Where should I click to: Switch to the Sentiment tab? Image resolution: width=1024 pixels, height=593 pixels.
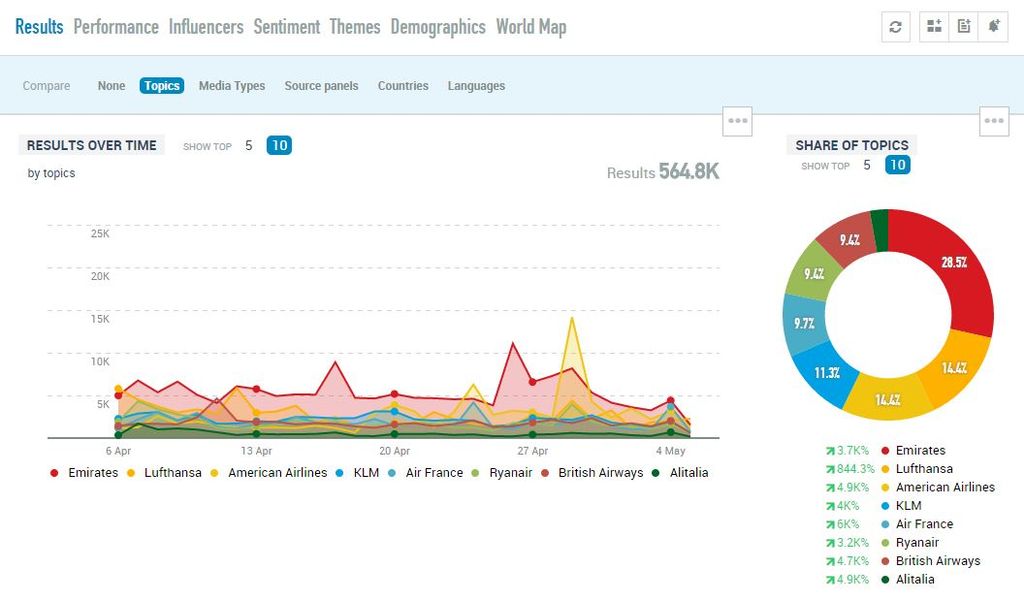[286, 27]
